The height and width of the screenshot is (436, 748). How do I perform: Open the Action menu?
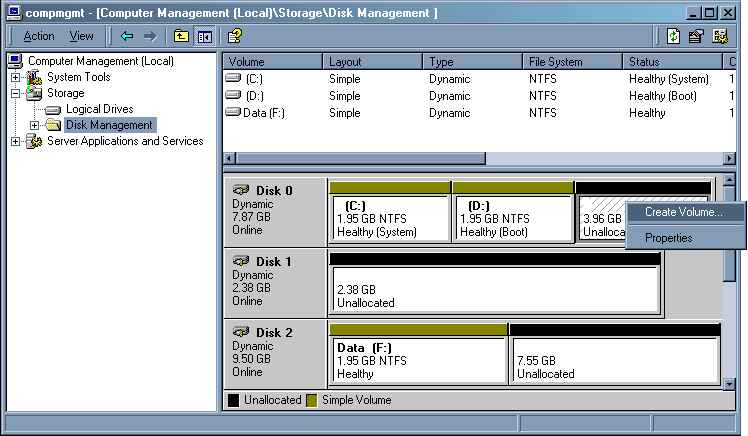point(39,36)
